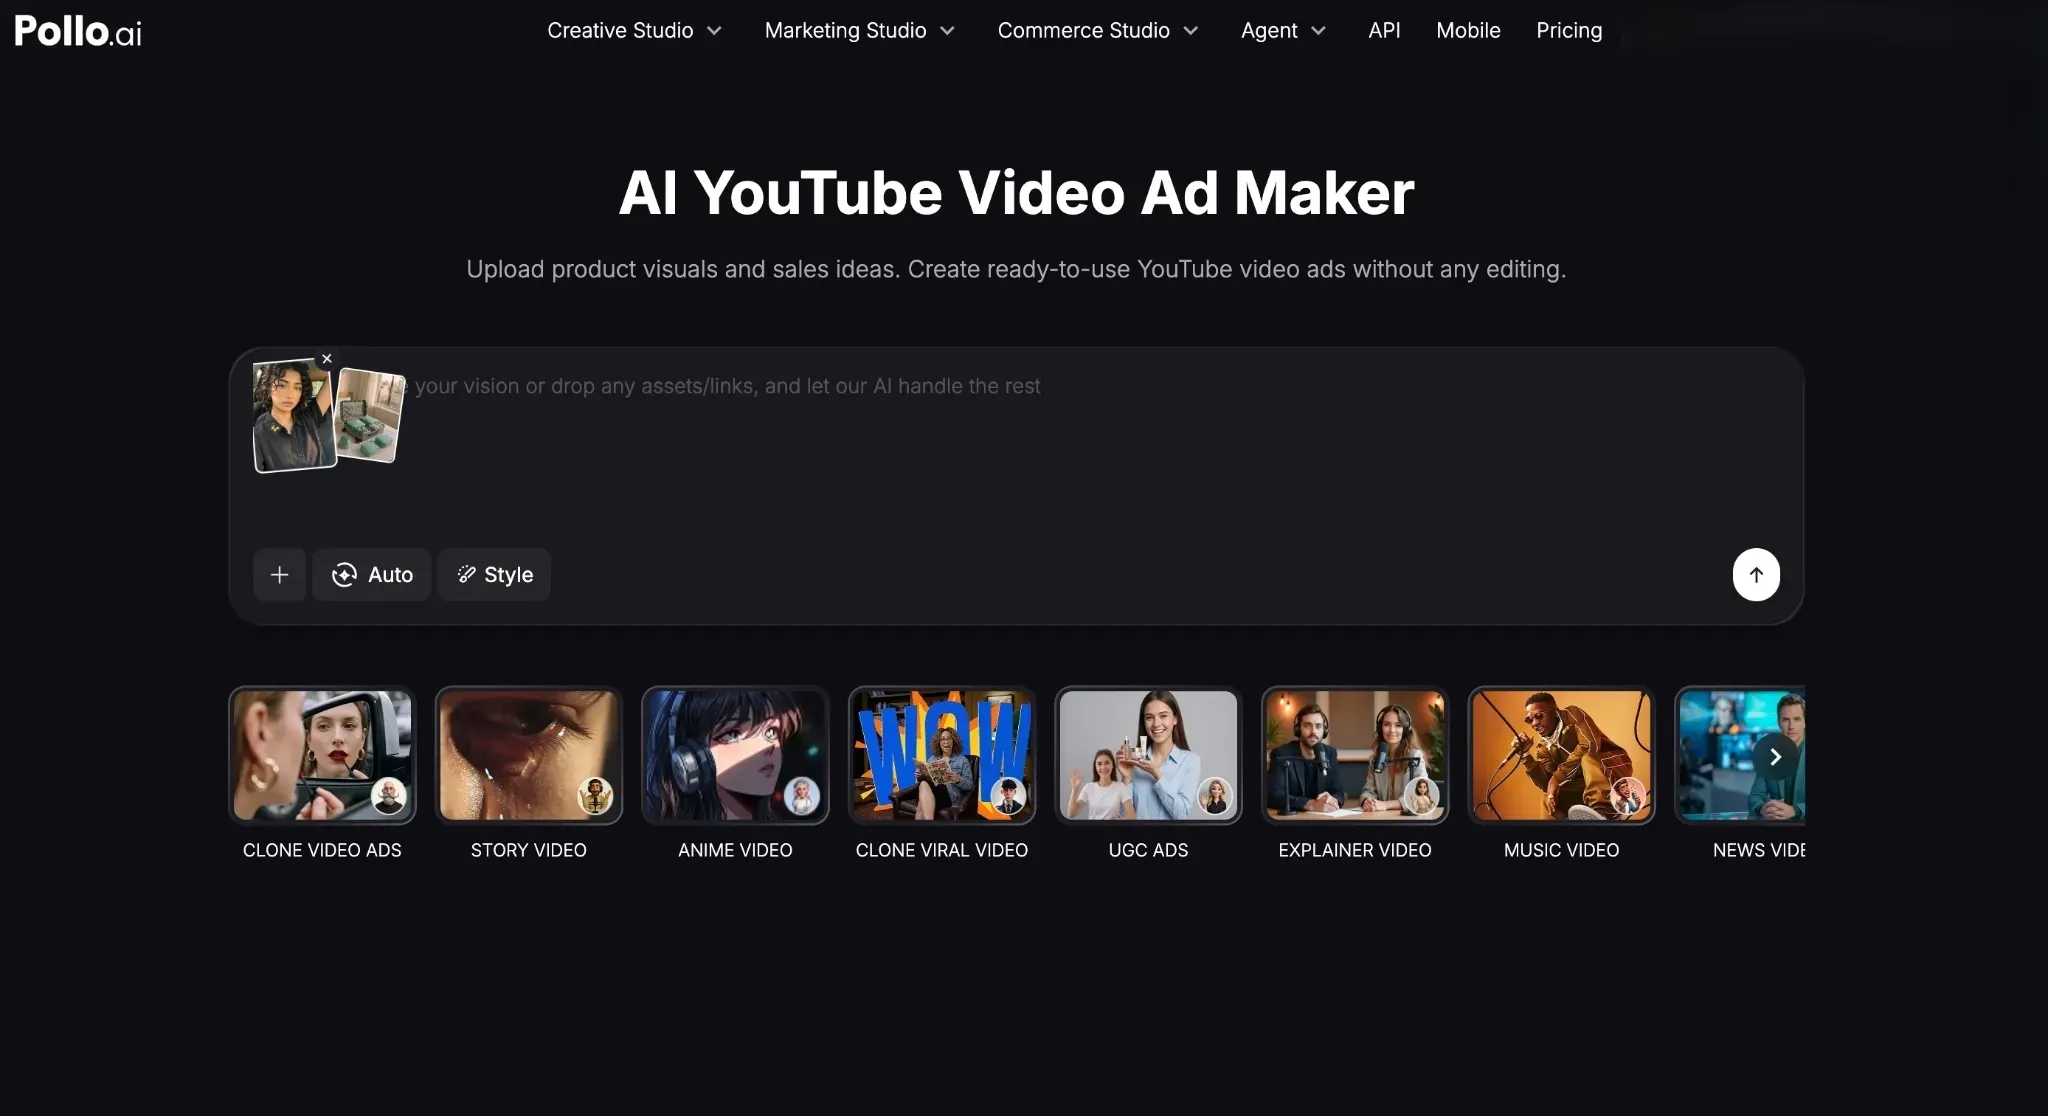This screenshot has height=1116, width=2048.
Task: Click the EXPLAINER VIDEO label
Action: (x=1355, y=850)
